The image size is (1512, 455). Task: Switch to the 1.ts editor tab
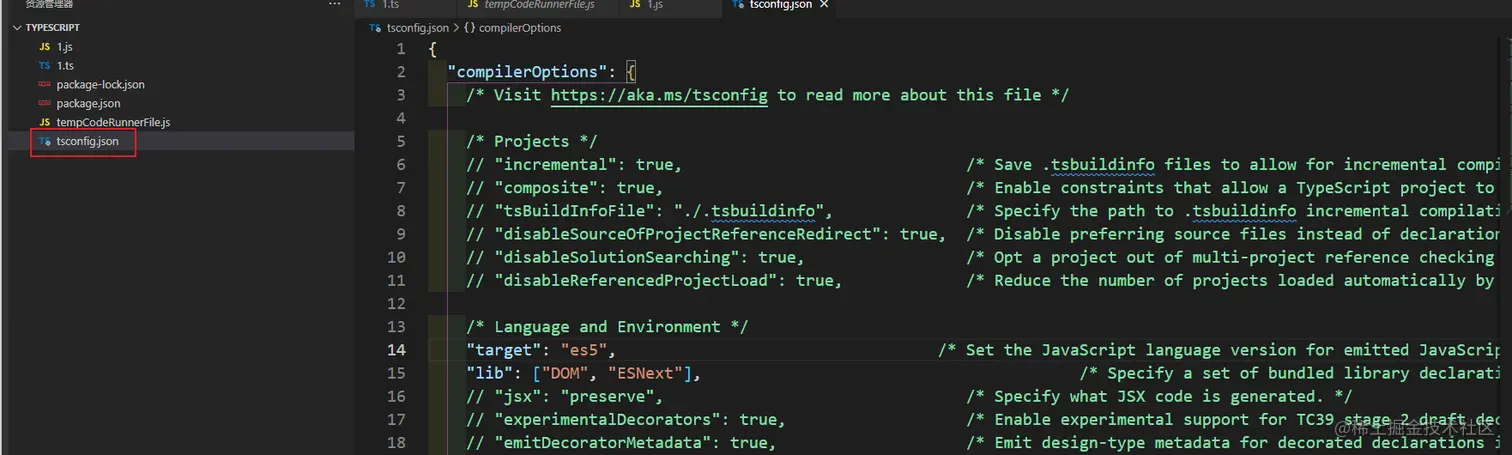click(x=390, y=5)
